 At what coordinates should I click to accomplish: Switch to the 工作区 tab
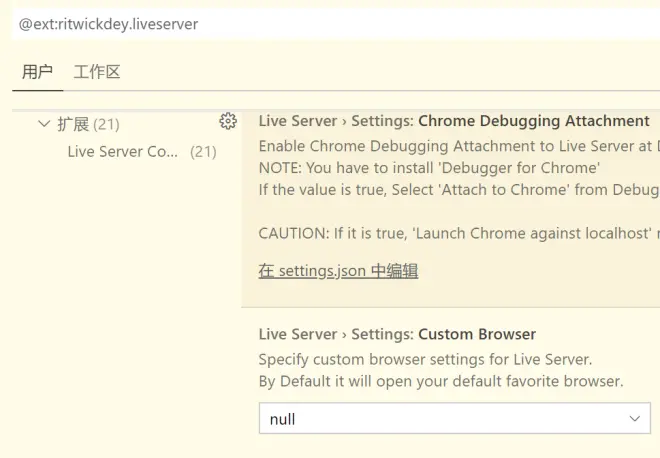(x=97, y=72)
